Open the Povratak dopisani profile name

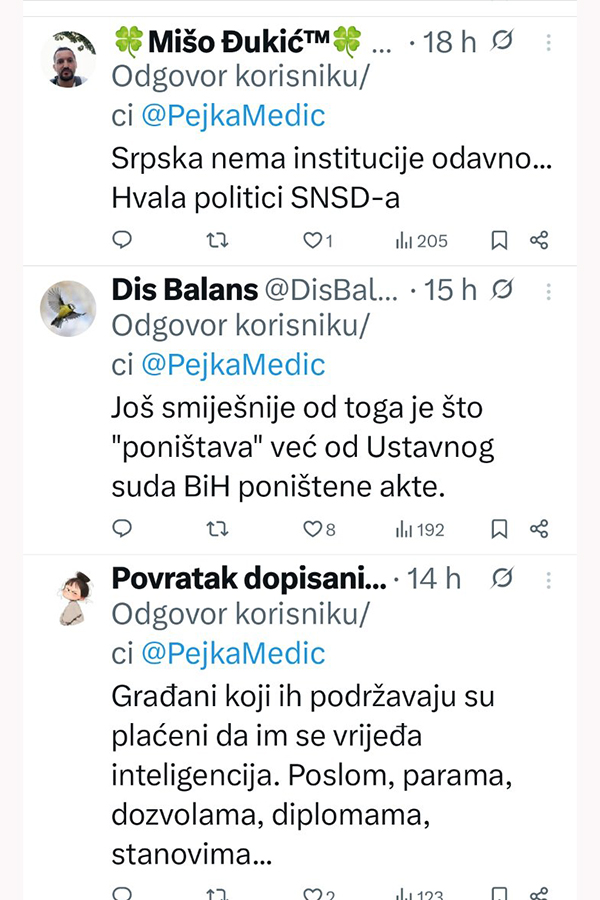click(x=248, y=579)
